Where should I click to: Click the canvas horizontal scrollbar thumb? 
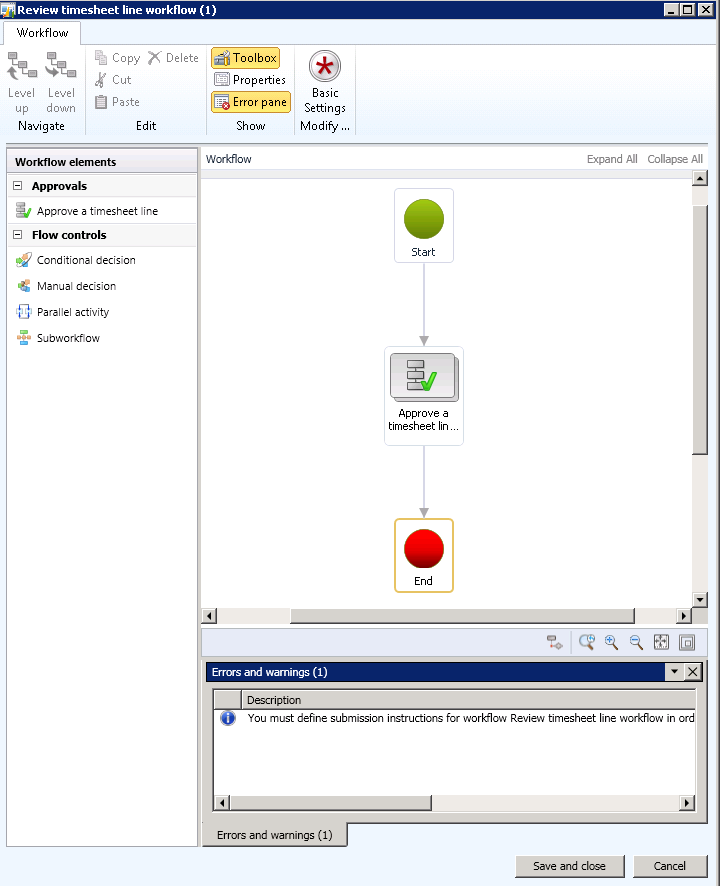pos(461,616)
